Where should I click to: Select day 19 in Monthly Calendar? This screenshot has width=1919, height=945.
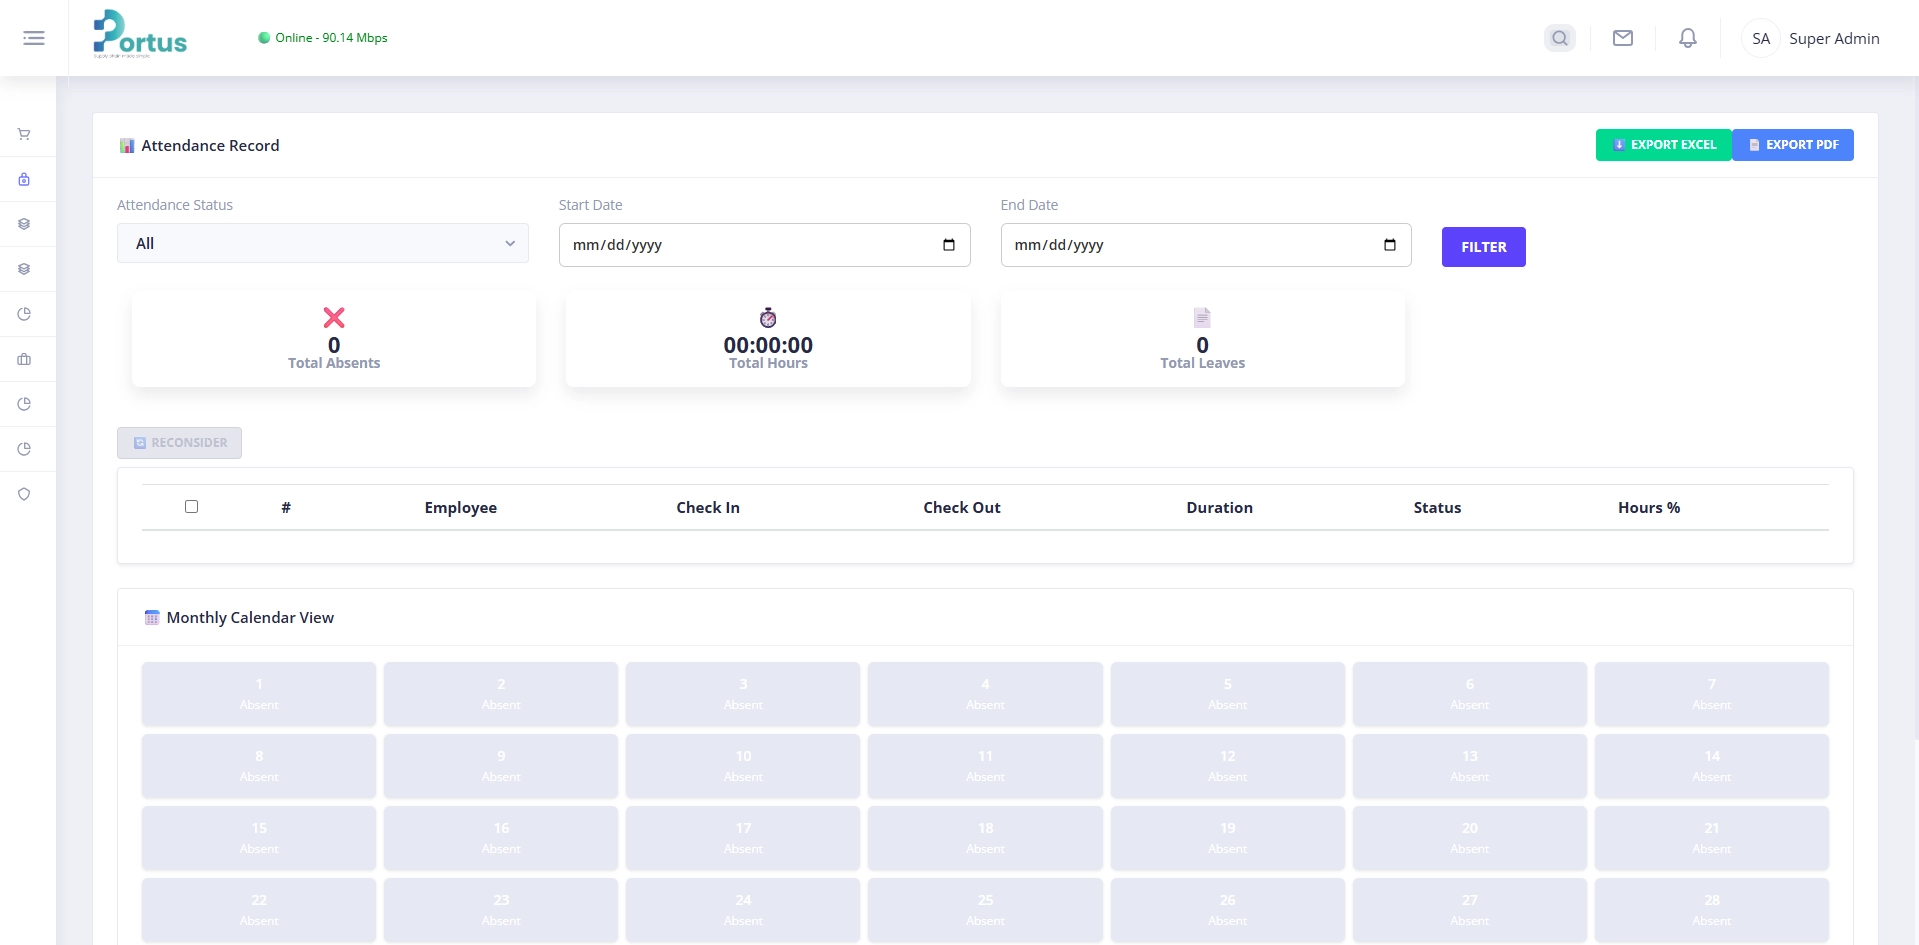coord(1227,838)
